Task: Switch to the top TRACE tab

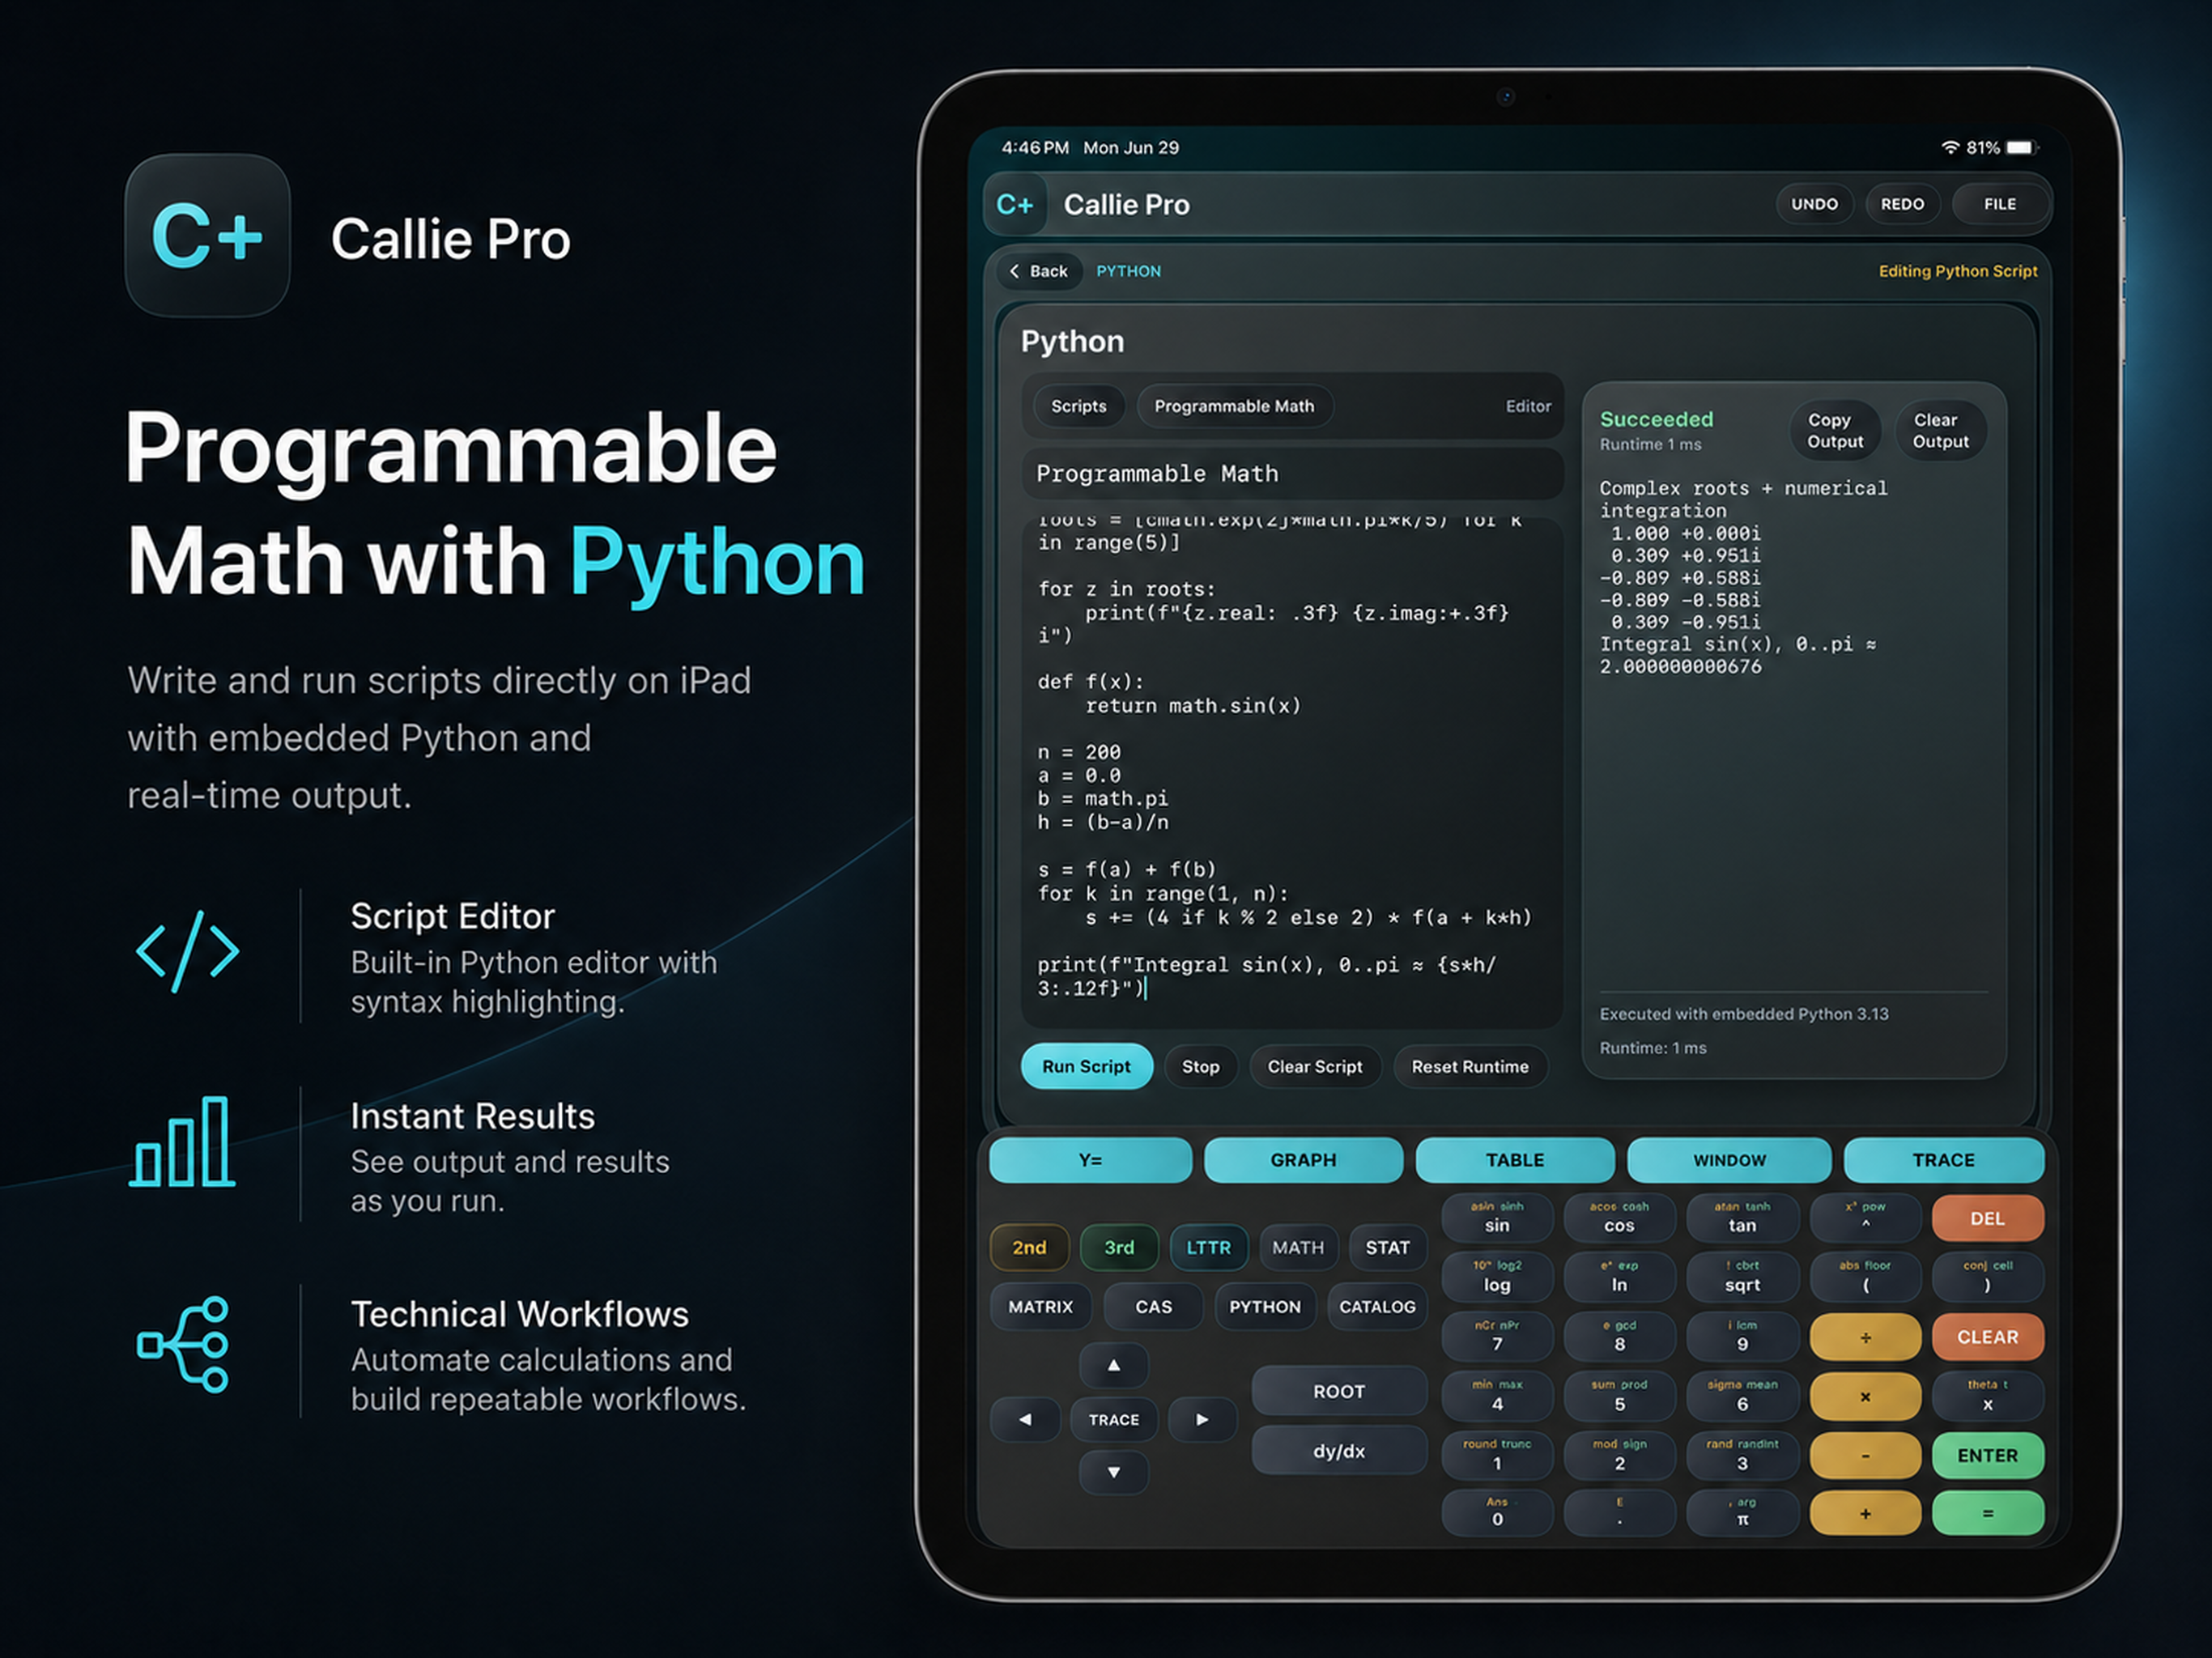Action: click(x=1943, y=1160)
